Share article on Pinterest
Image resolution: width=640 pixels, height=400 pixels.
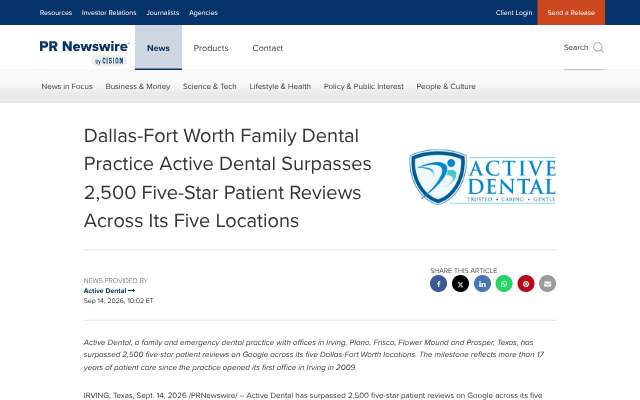point(526,284)
